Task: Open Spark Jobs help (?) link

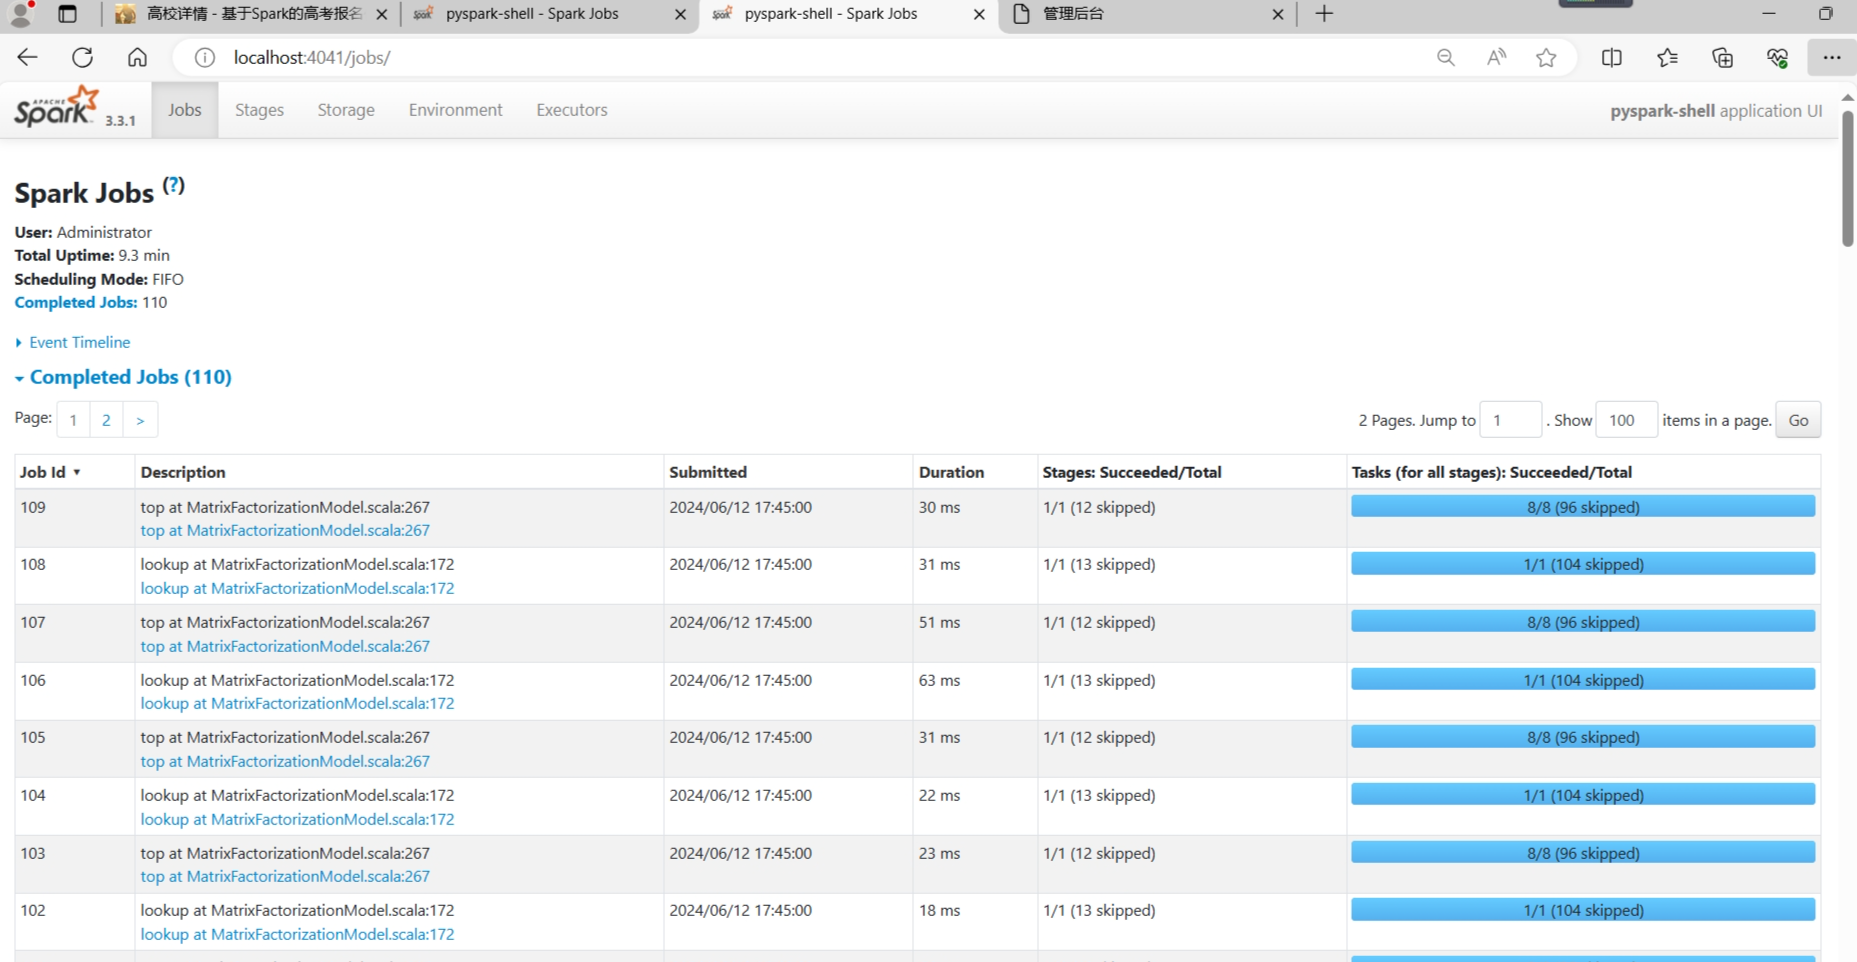Action: click(x=174, y=185)
